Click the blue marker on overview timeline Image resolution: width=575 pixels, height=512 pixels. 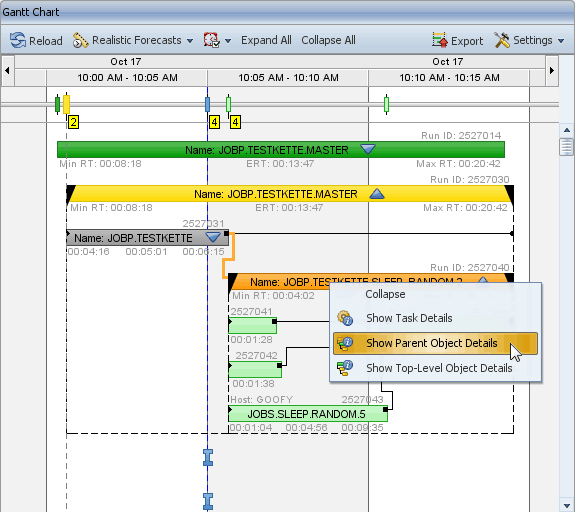[208, 105]
